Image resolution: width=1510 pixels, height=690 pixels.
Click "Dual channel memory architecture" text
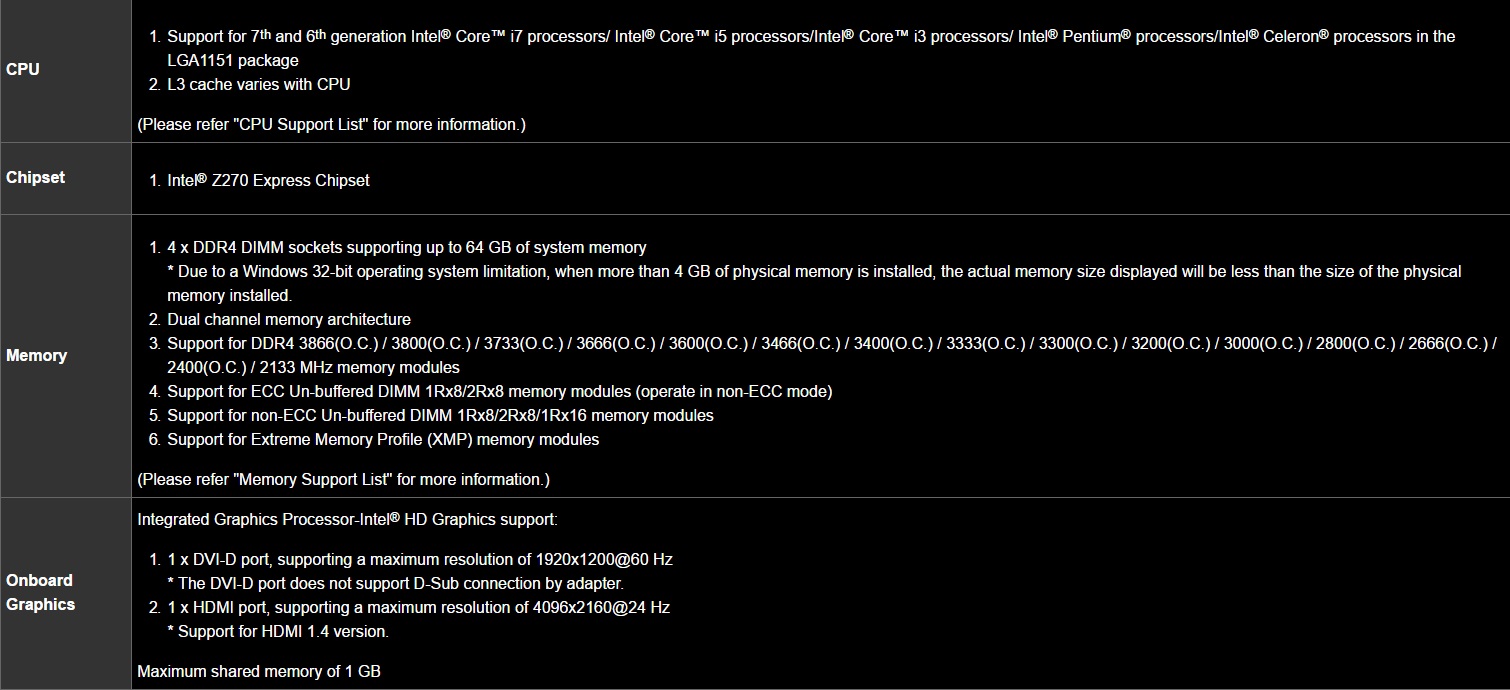[x=288, y=320]
